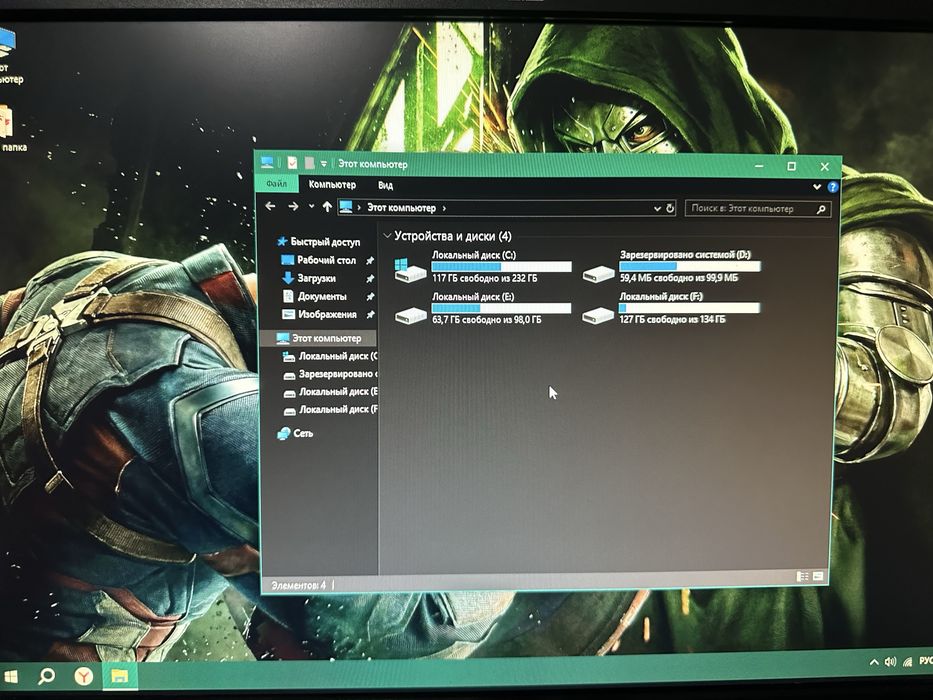The width and height of the screenshot is (933, 700).
Task: Select Быстрый доступ in navigation pane
Action: tap(325, 242)
